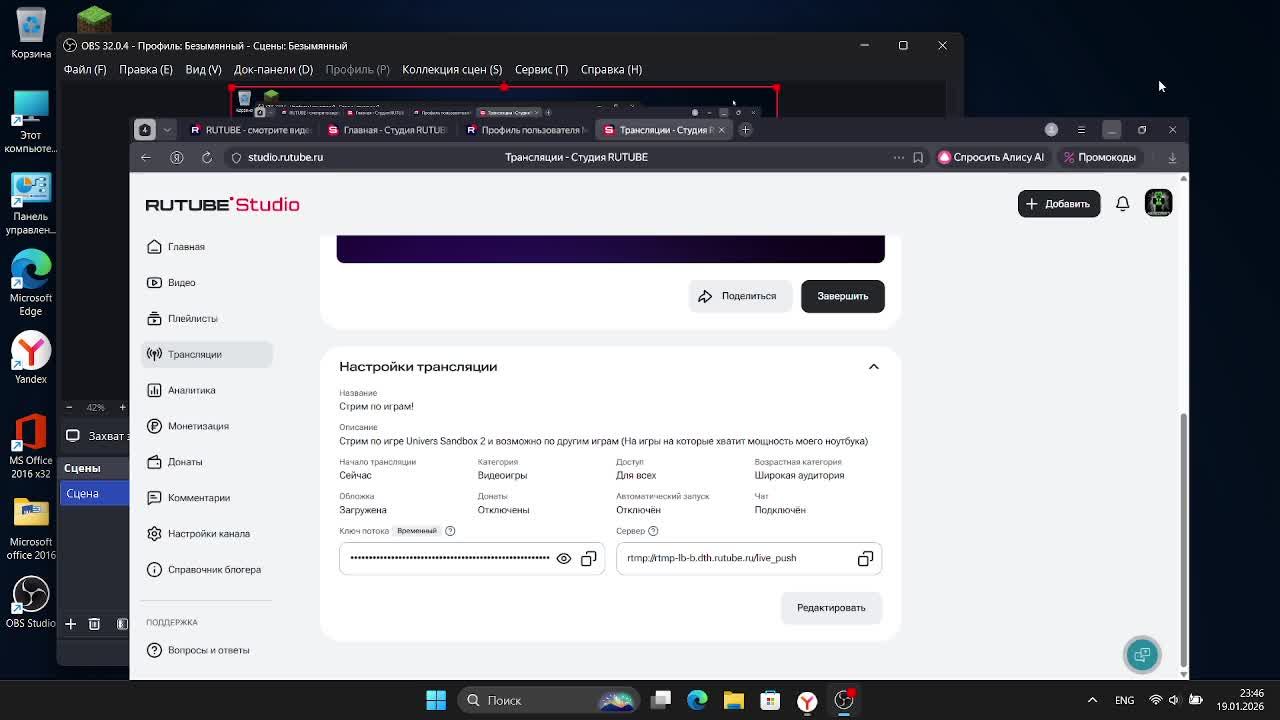Show hidden system tray icons

pos(1092,700)
